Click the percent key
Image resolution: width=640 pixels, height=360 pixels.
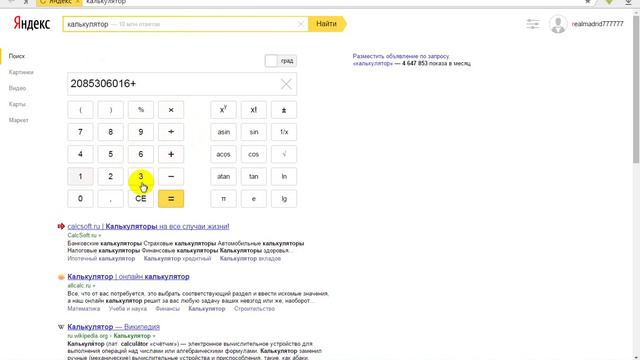(141, 110)
